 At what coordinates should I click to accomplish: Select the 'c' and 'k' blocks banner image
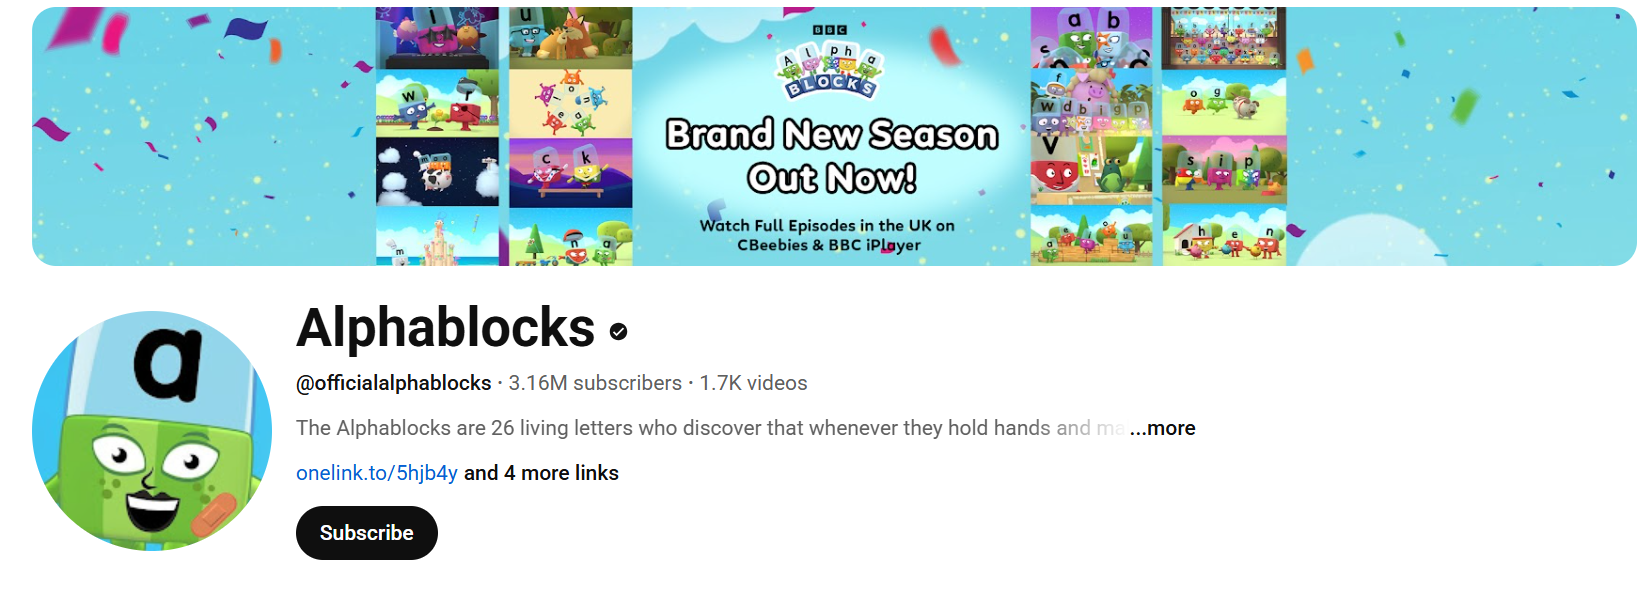pos(570,172)
